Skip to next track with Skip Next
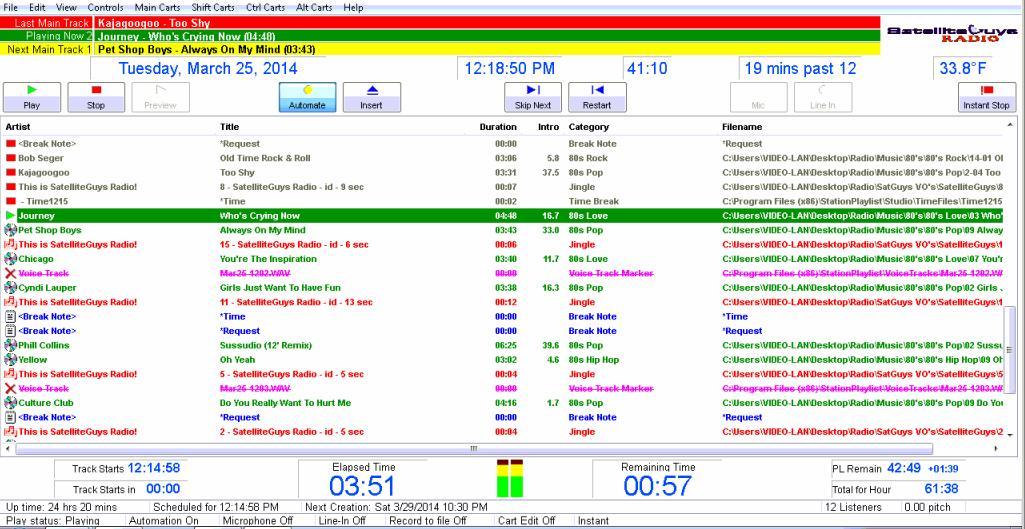The height and width of the screenshot is (529, 1025). pos(533,97)
